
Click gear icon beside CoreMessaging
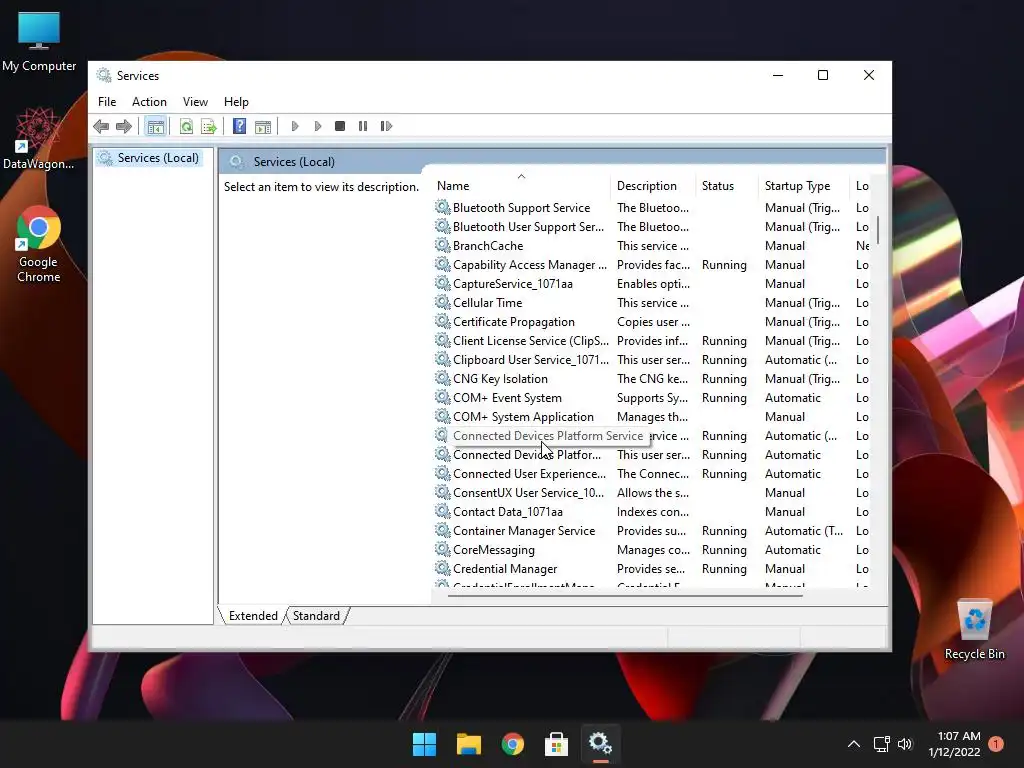point(443,549)
